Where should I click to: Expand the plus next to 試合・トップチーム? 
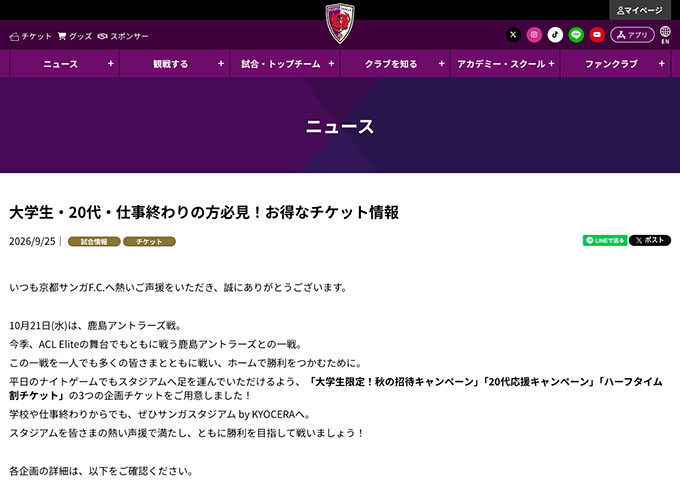pyautogui.click(x=331, y=64)
